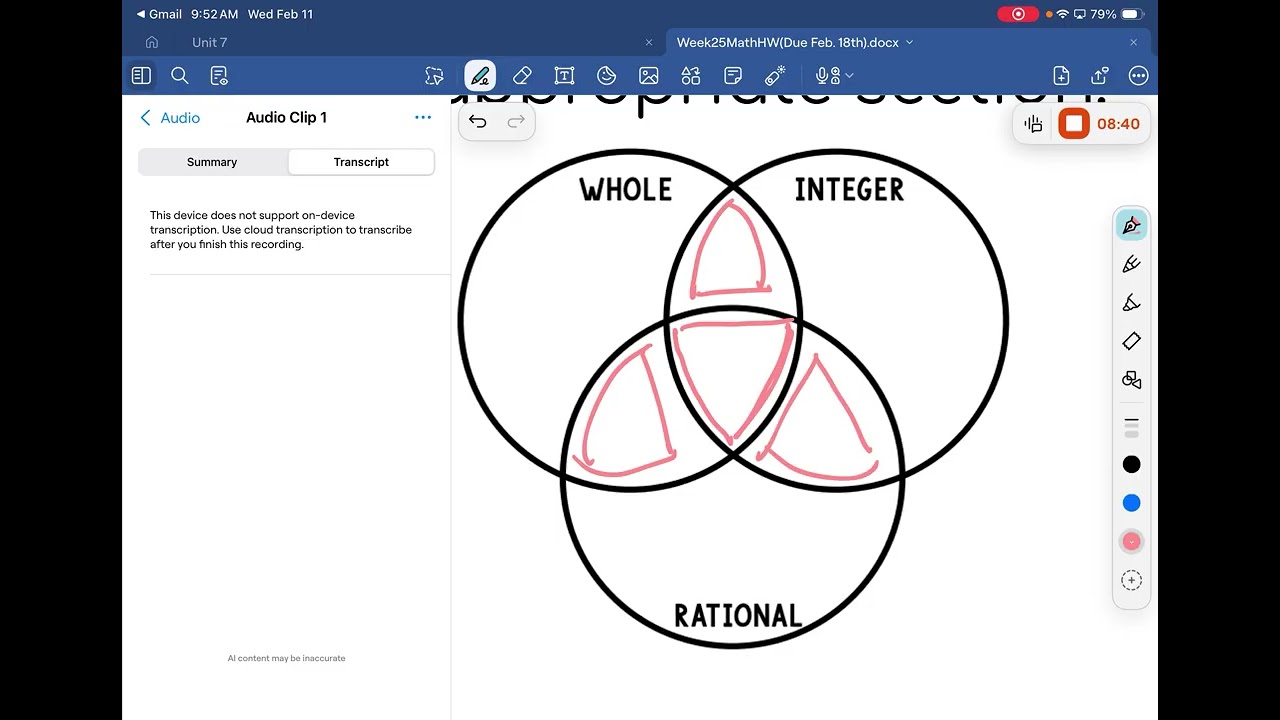This screenshot has height=720, width=1280.
Task: Go back to Audio list
Action: 170,118
